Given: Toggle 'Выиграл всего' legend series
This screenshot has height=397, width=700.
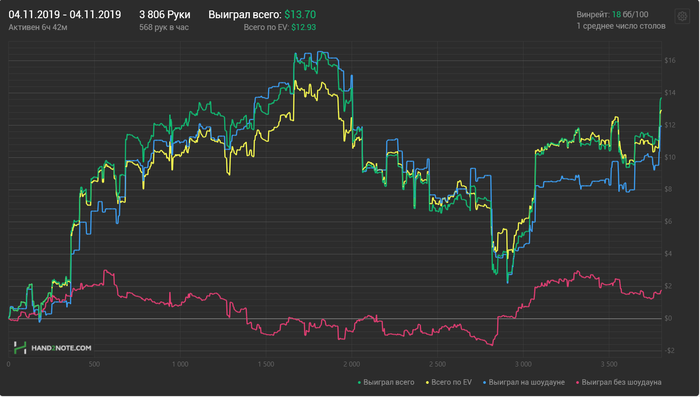Looking at the screenshot, I should (386, 382).
